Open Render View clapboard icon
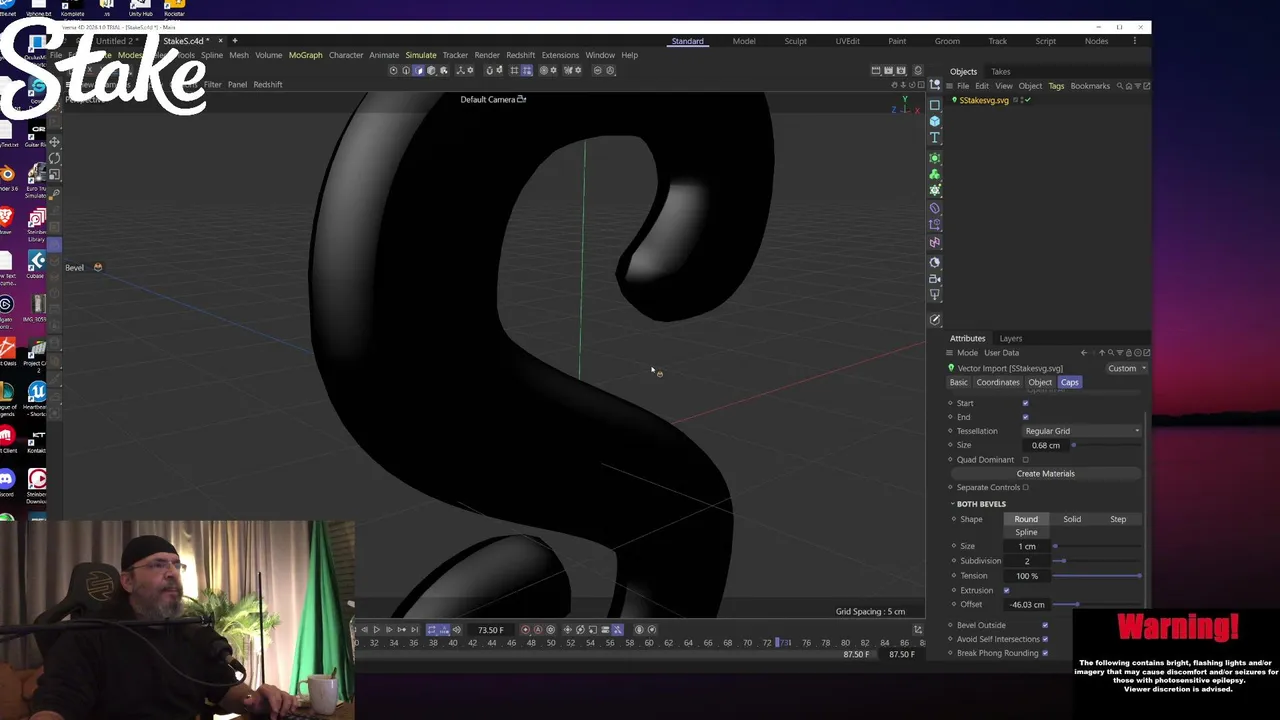Viewport: 1280px width, 720px height. 876,70
